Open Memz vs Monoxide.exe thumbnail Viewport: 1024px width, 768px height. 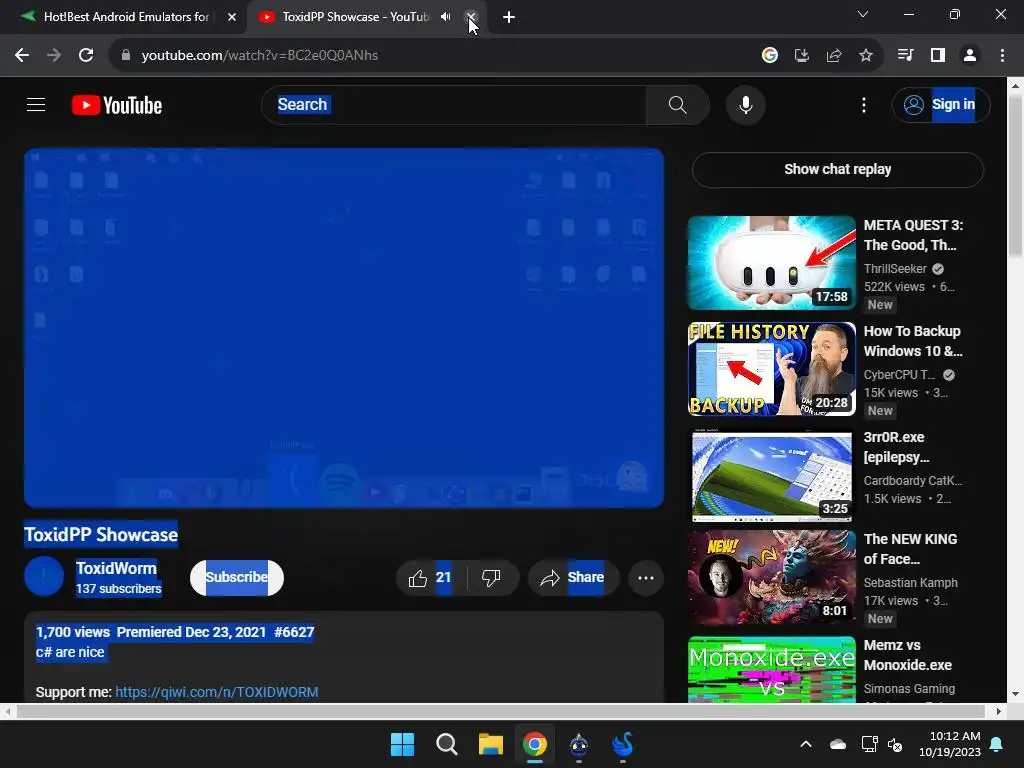[771, 669]
